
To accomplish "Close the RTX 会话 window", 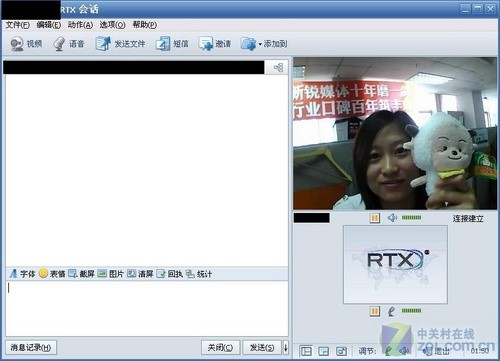I will tap(490, 9).
